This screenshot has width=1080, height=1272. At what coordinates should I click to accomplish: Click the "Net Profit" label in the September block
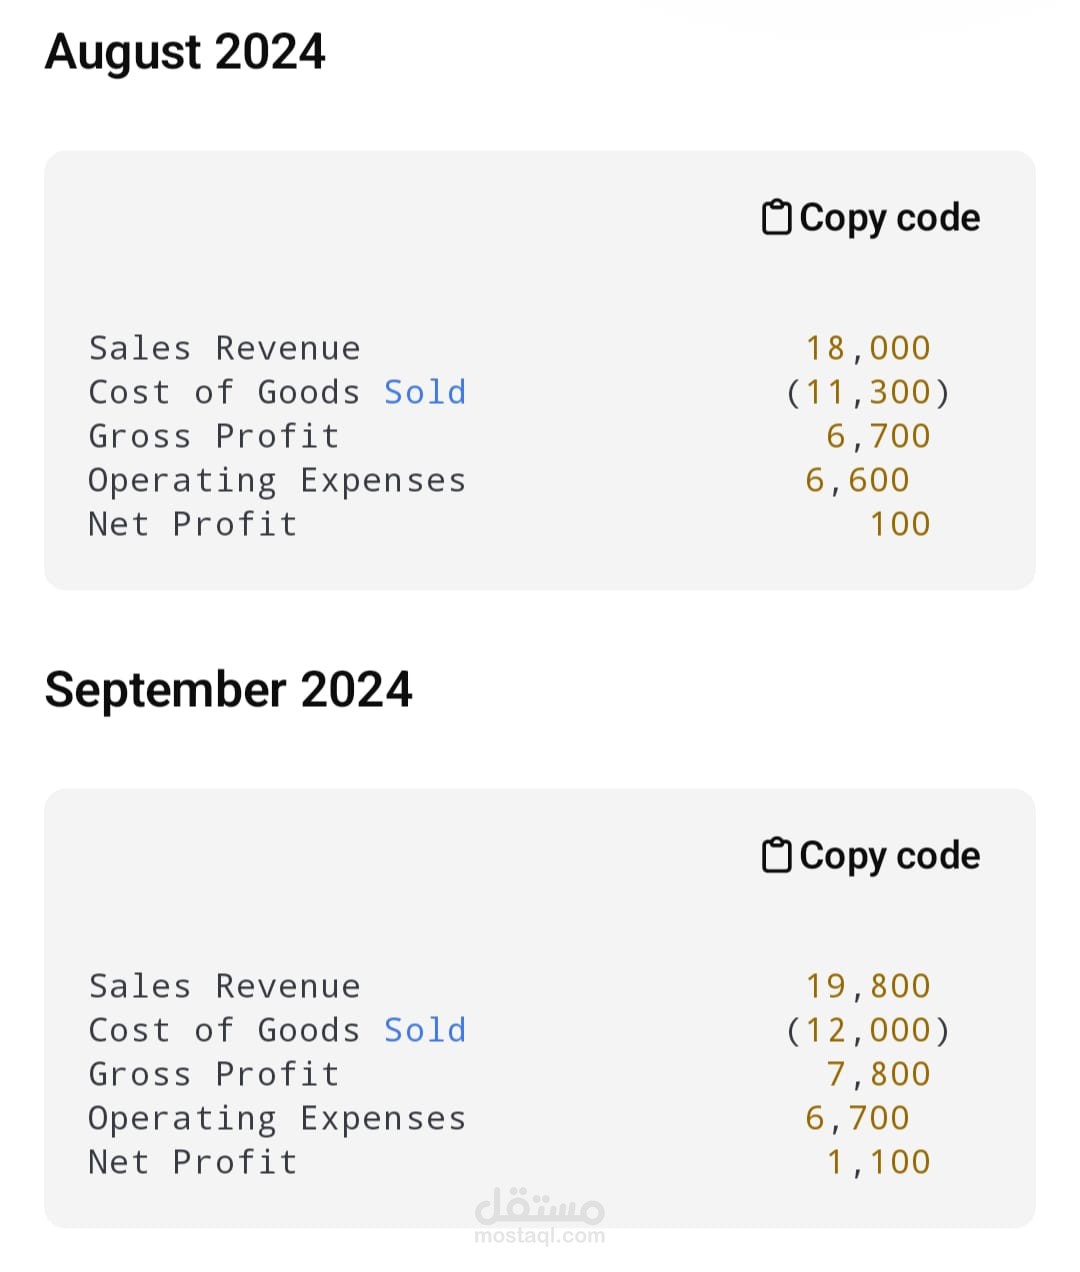(x=193, y=1162)
